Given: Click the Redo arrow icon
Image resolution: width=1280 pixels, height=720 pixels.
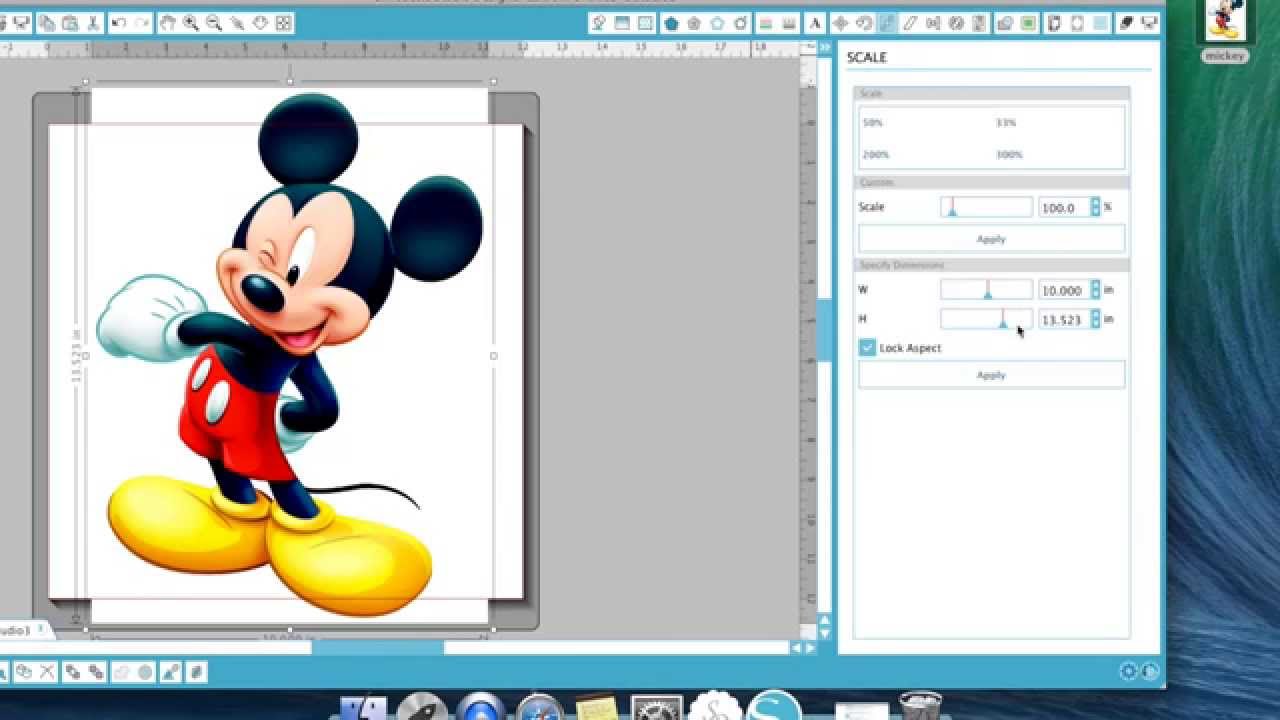Looking at the screenshot, I should pos(143,22).
